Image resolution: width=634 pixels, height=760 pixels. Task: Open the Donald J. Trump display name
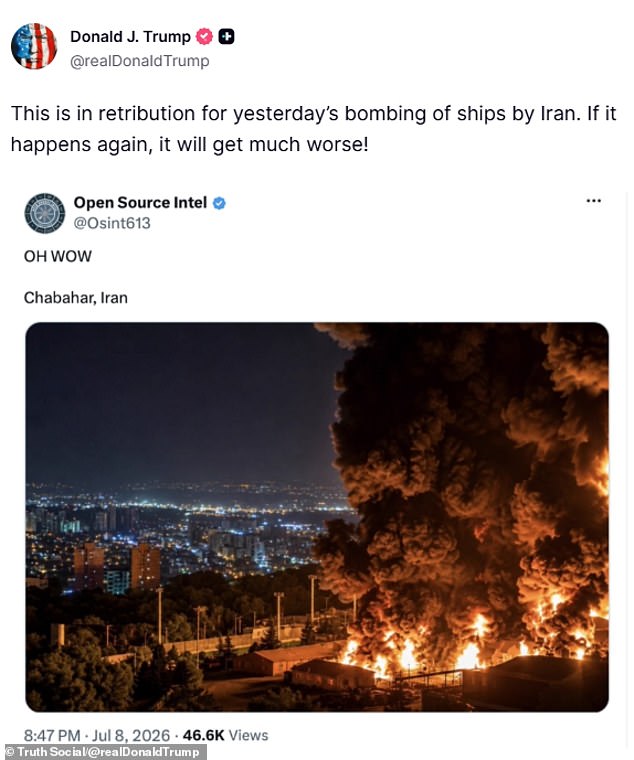[130, 37]
